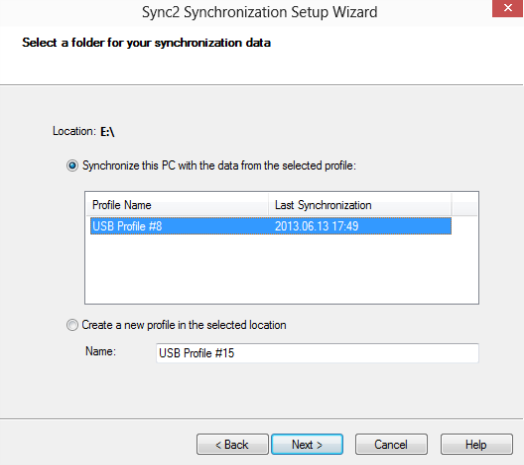524x465 pixels.
Task: Select the USB Profile #8 row
Action: 271,226
